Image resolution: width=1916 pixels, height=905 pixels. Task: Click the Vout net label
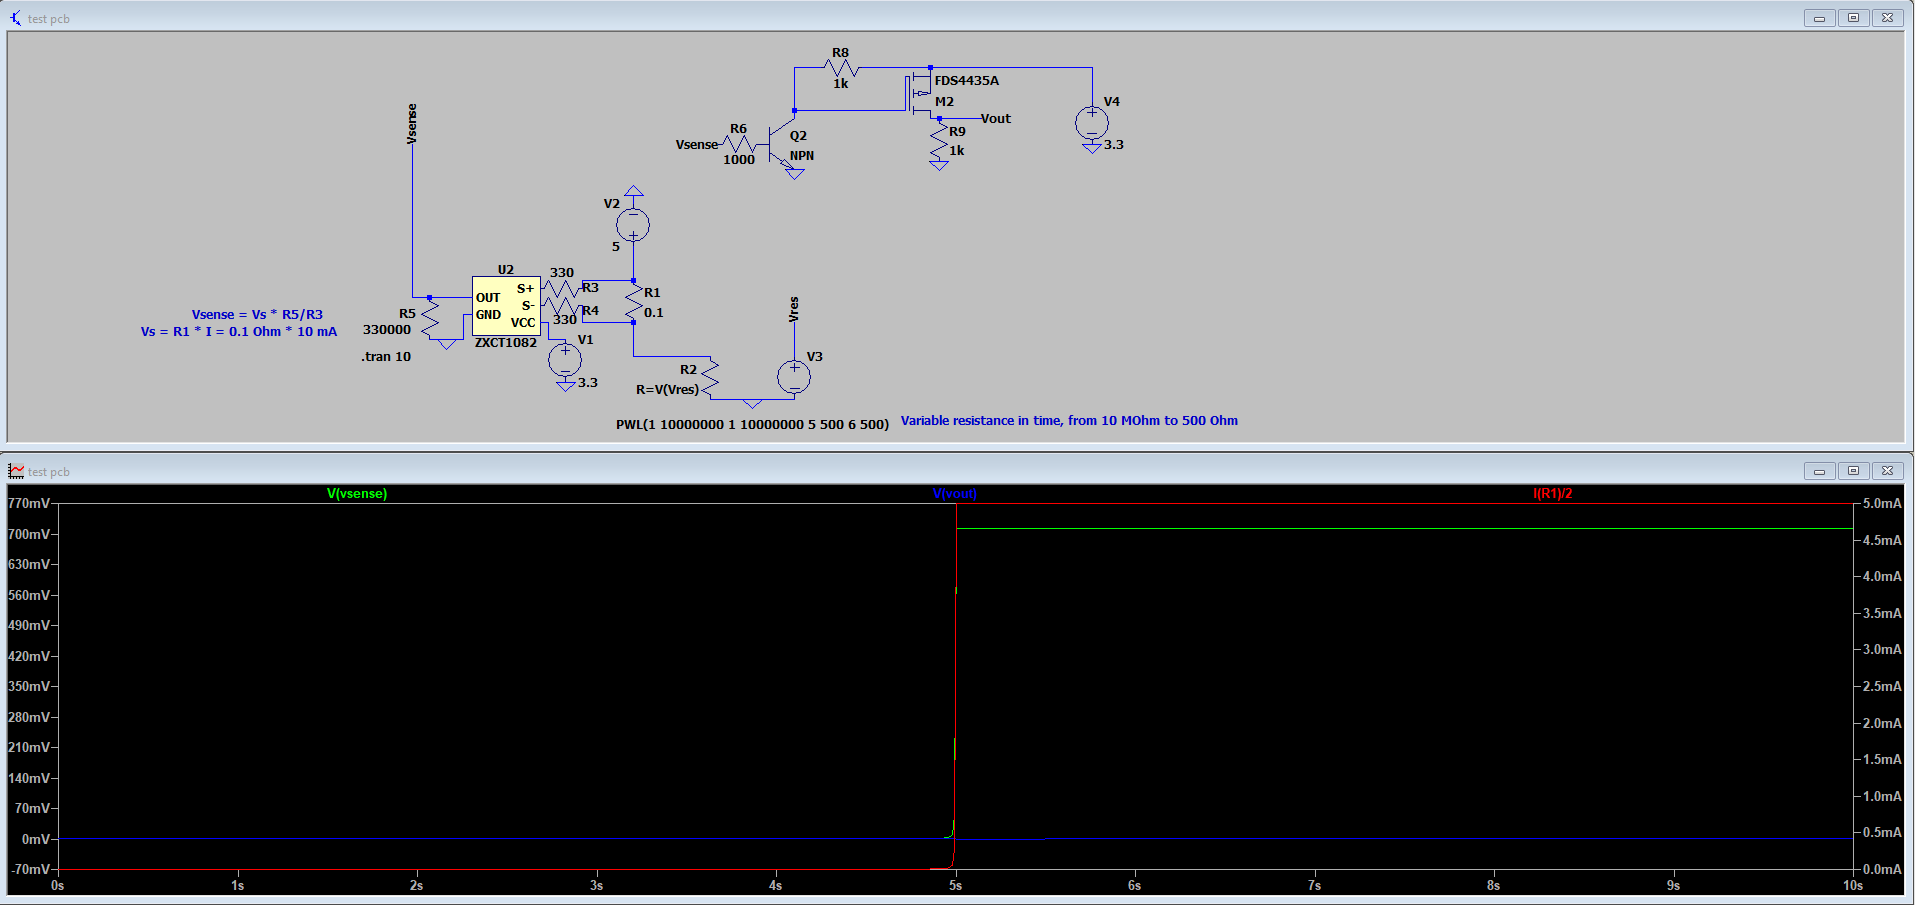995,118
